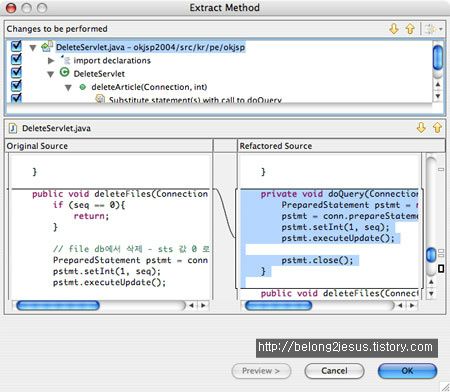Click the OK button
This screenshot has height=392, width=450.
click(x=407, y=371)
